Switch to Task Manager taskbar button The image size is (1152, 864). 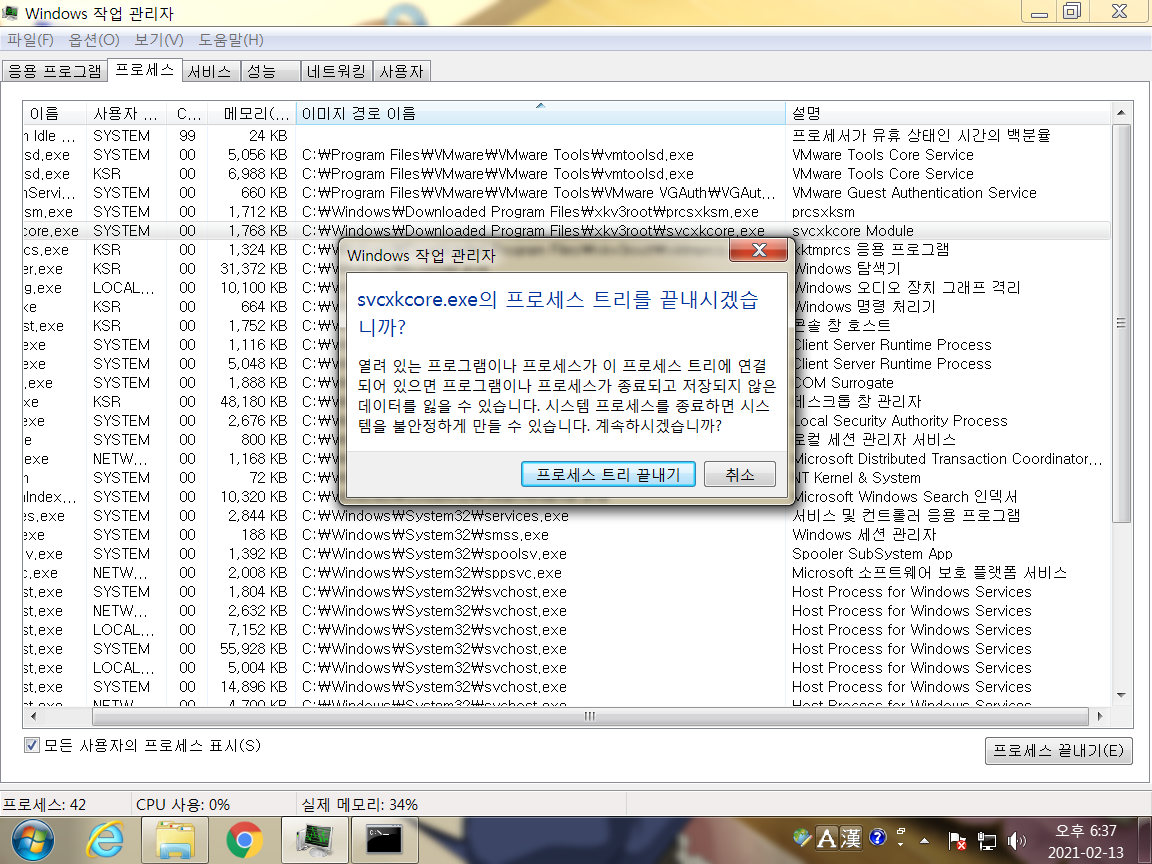pyautogui.click(x=314, y=840)
